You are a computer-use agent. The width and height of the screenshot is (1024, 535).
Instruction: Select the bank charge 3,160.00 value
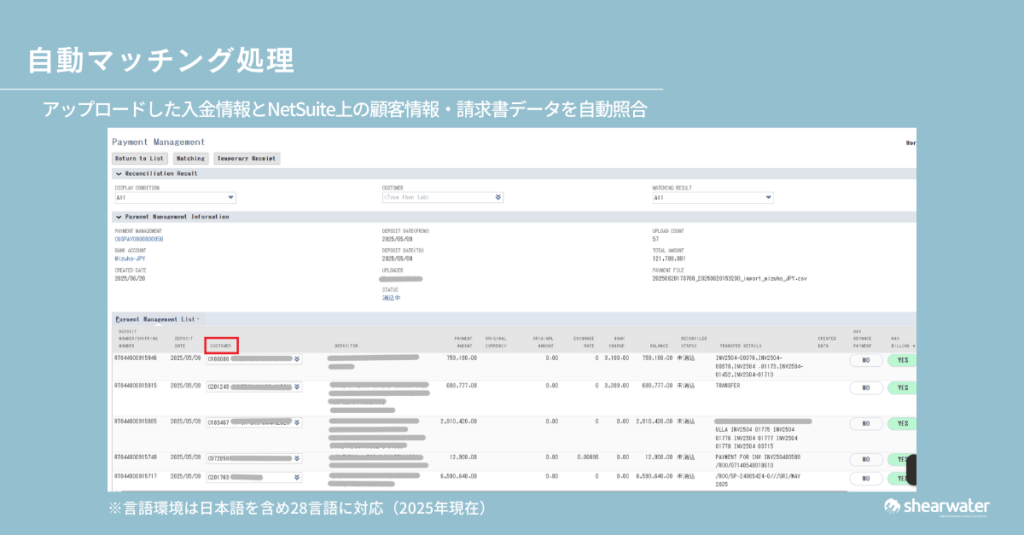click(616, 358)
